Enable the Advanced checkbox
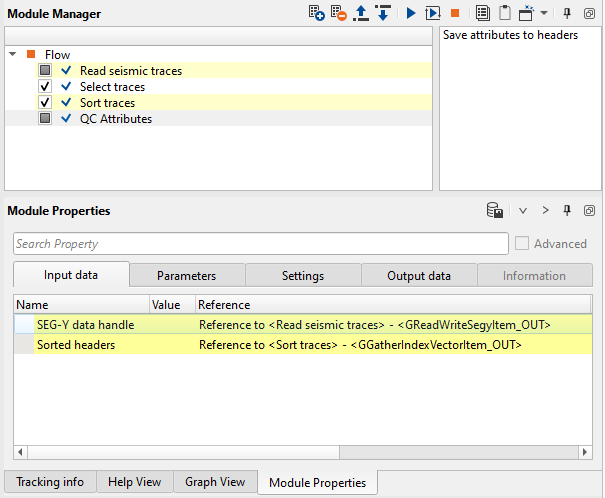The width and height of the screenshot is (605, 498). click(522, 244)
